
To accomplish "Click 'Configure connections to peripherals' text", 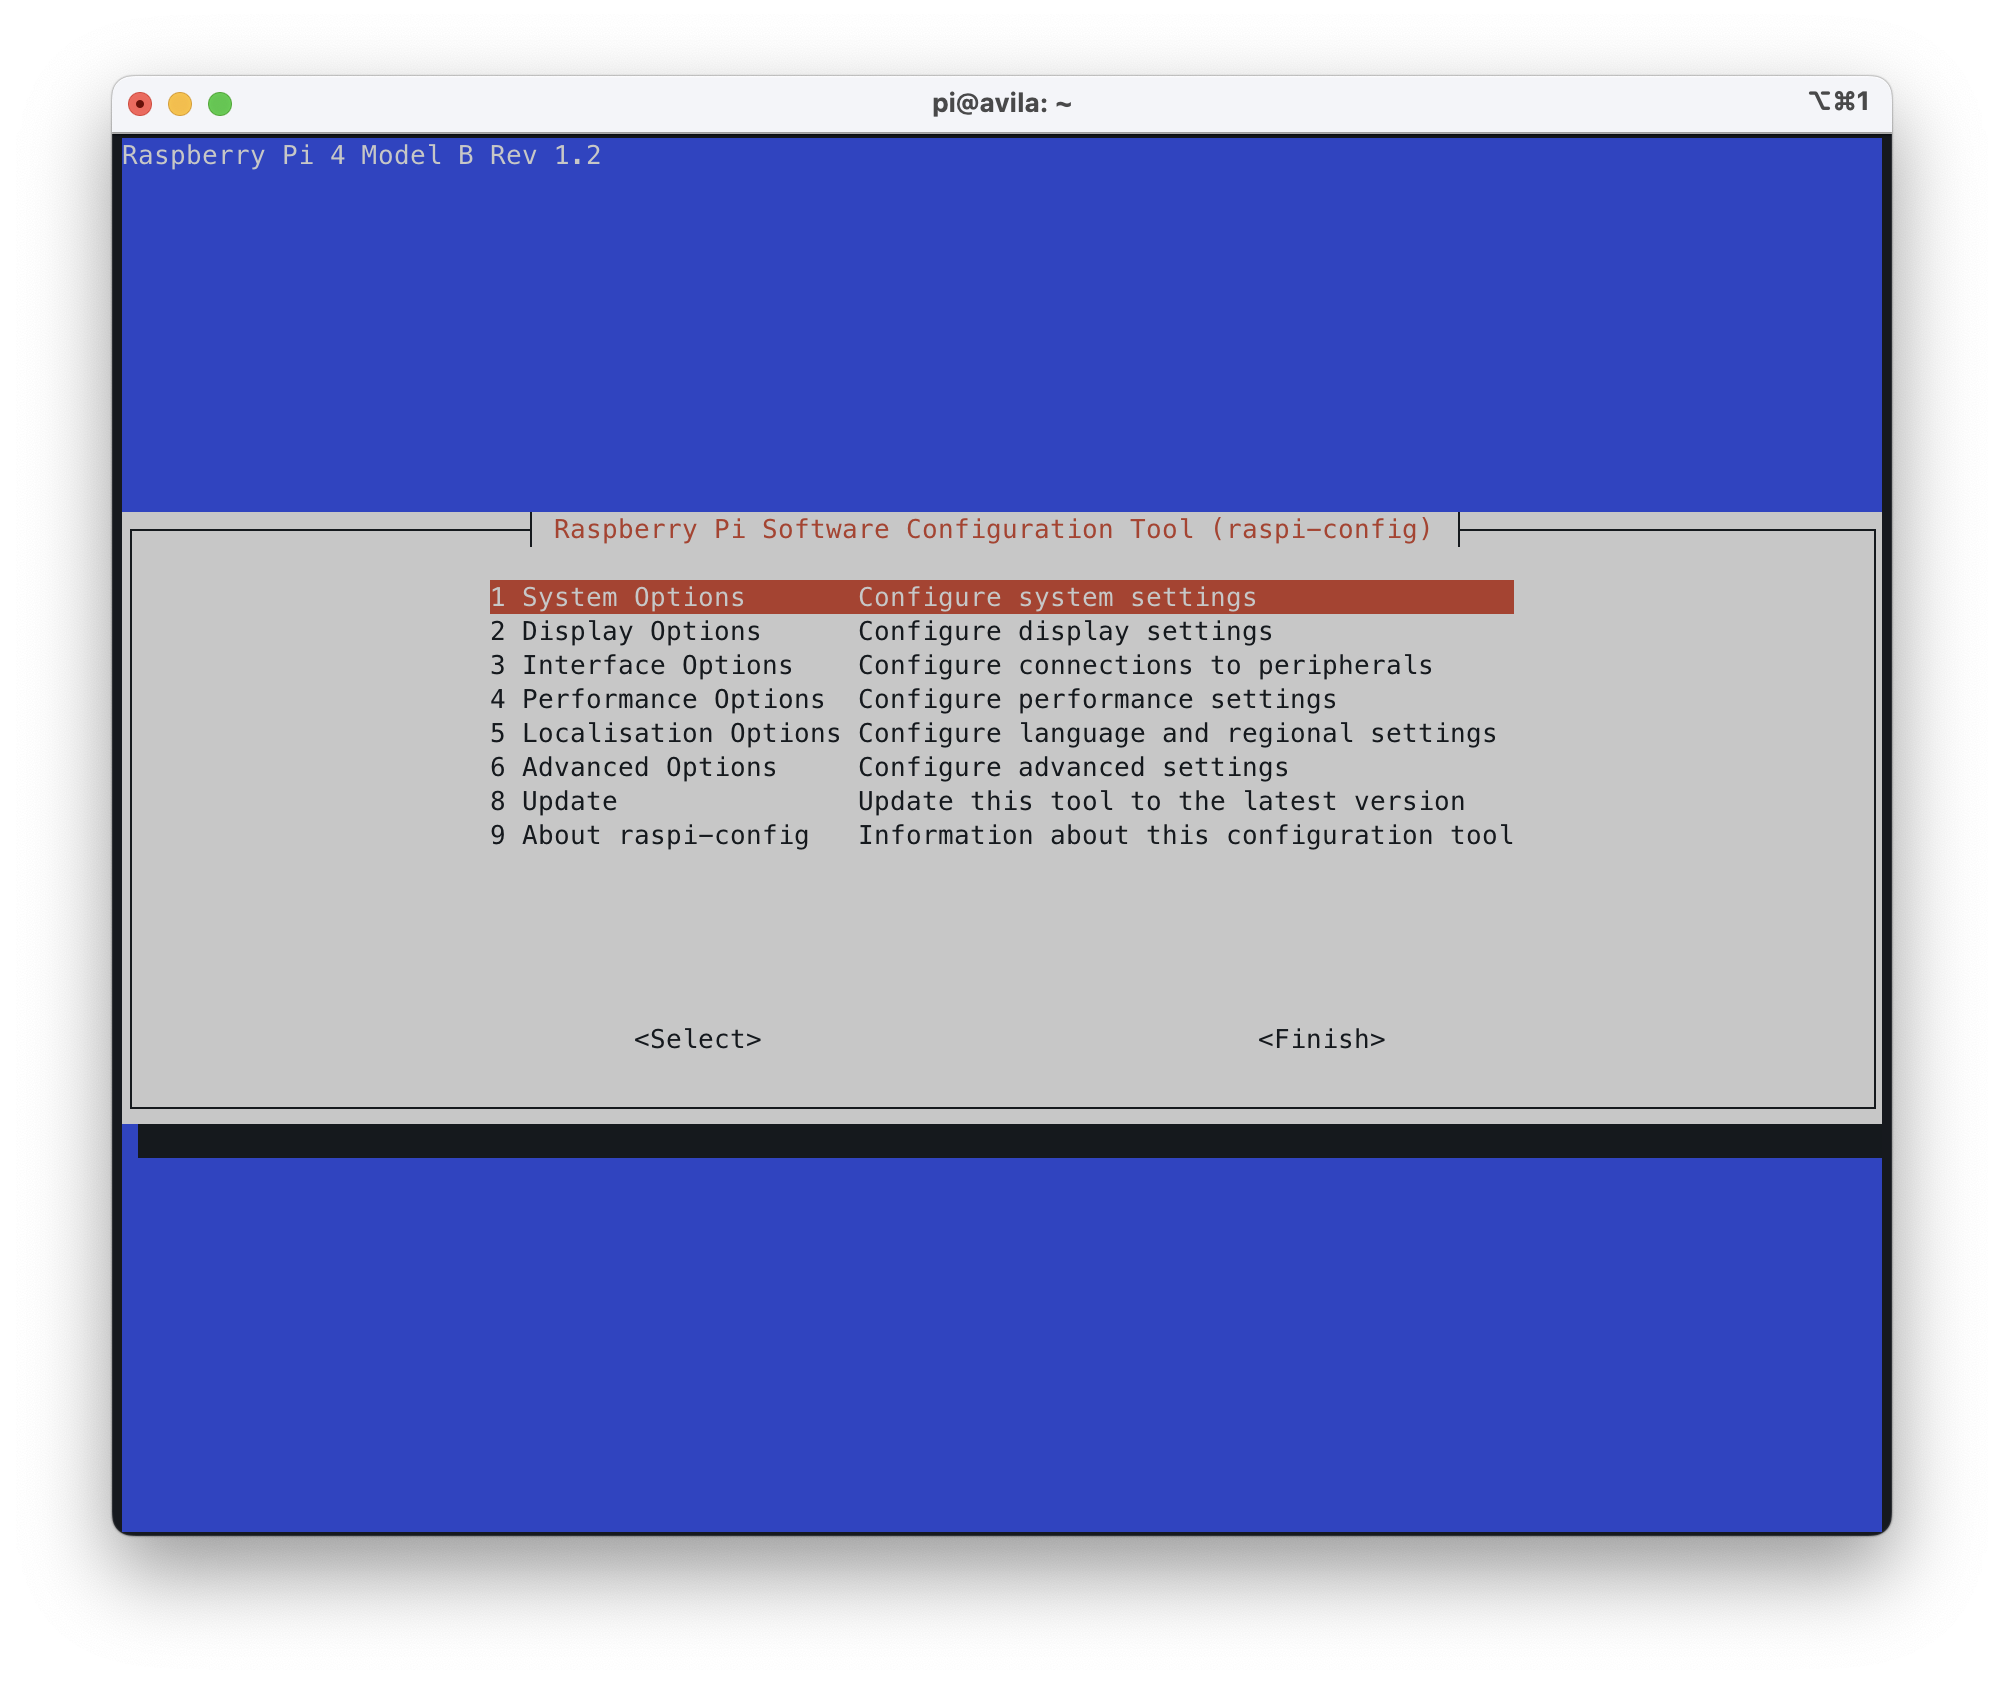I will pyautogui.click(x=1145, y=665).
